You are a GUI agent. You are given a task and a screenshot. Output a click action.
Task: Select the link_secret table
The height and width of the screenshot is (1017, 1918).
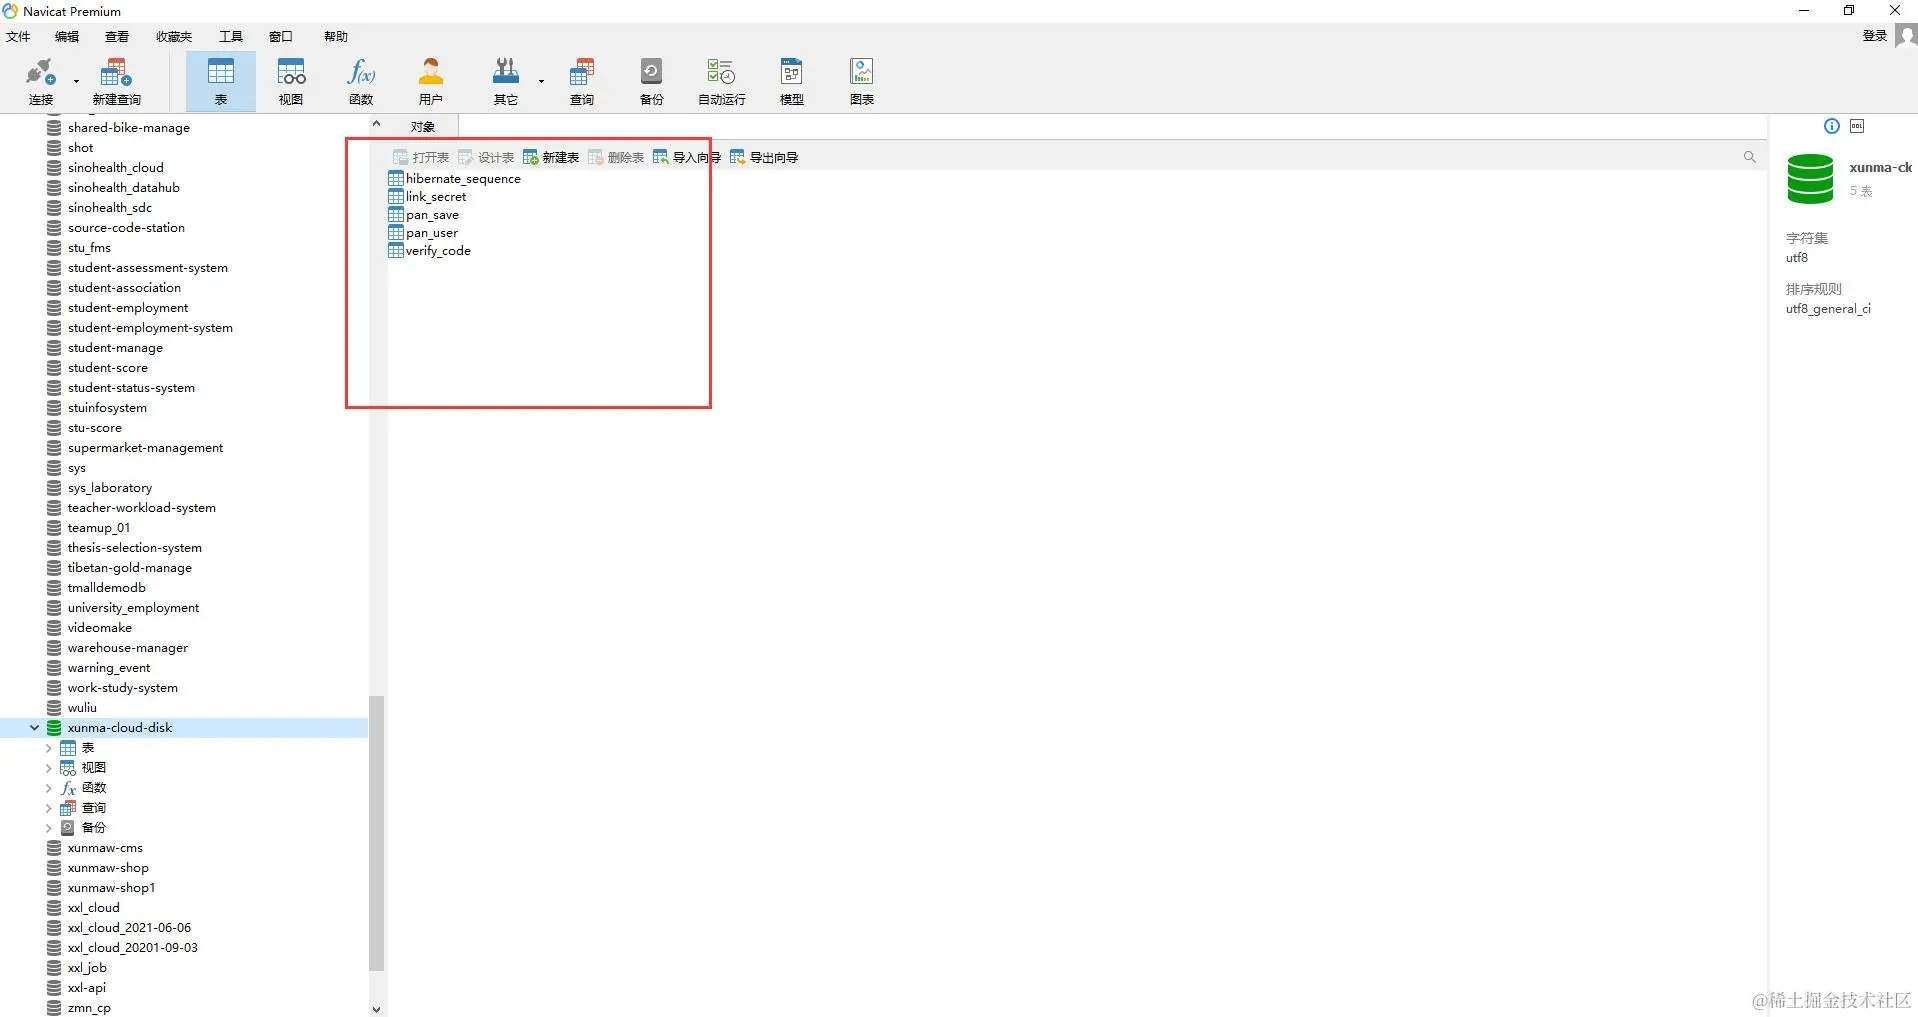427,197
